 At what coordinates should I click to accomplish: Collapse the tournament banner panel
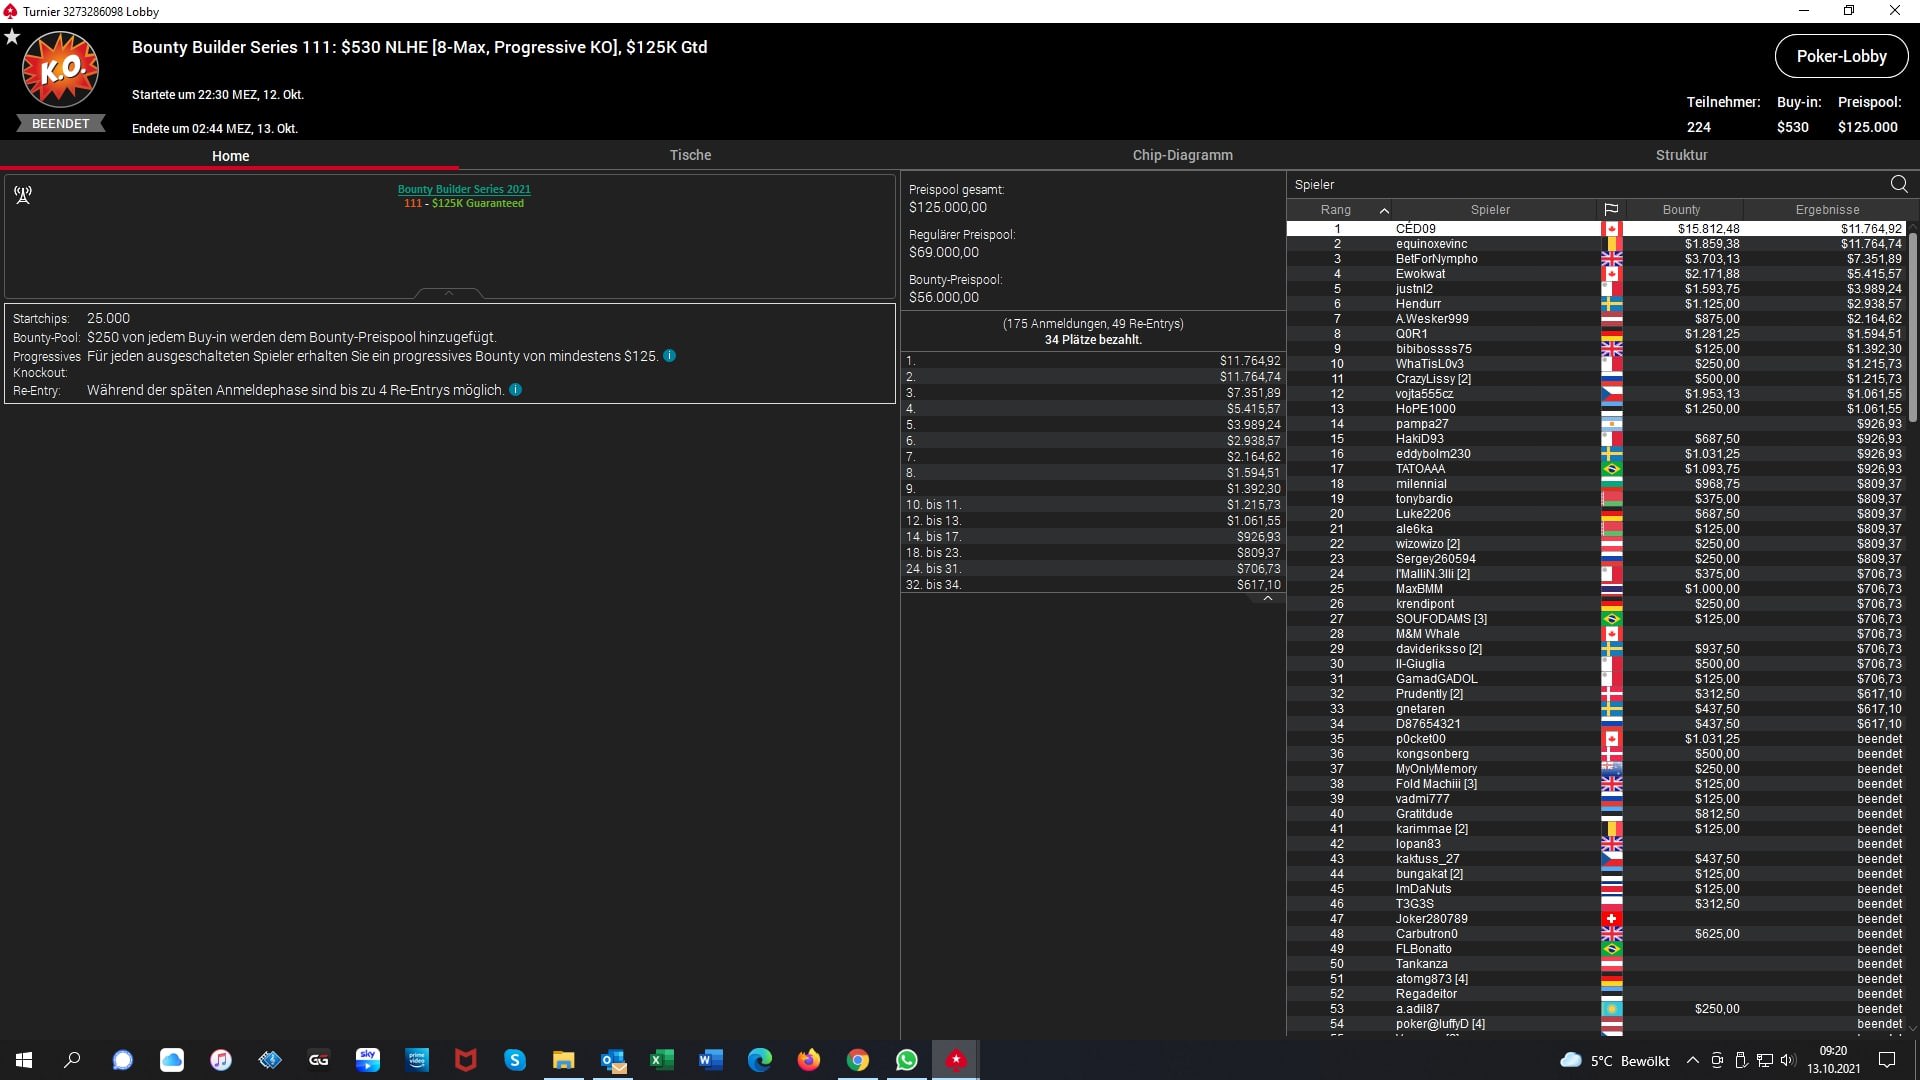click(x=449, y=293)
